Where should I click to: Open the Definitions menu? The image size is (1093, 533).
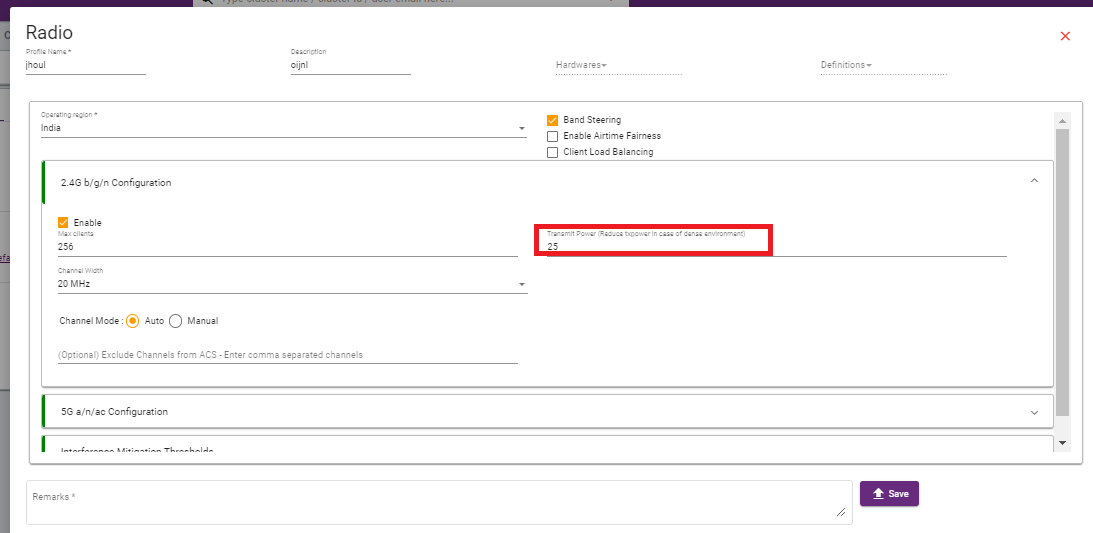tap(846, 66)
